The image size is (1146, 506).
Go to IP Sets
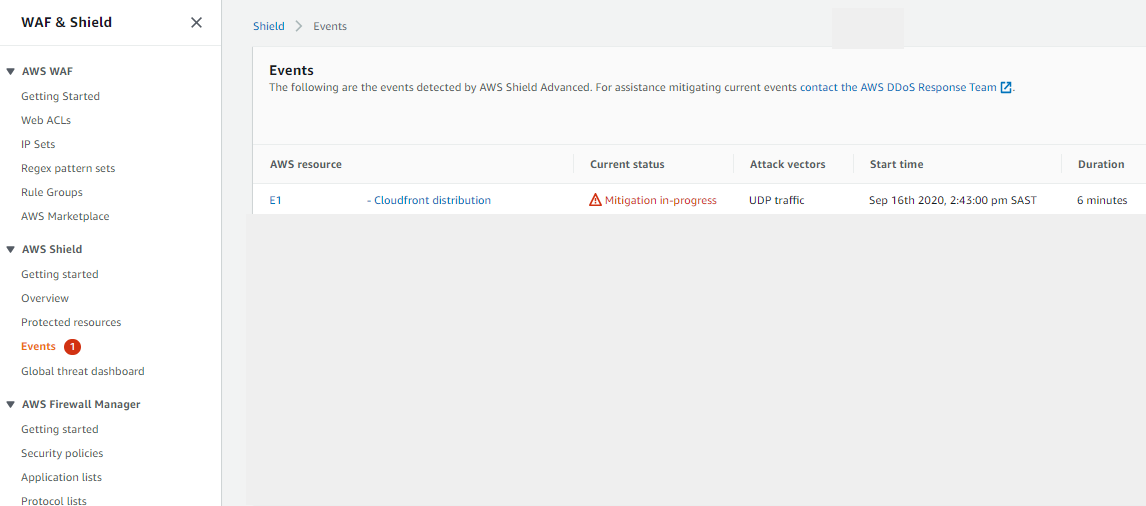38,145
